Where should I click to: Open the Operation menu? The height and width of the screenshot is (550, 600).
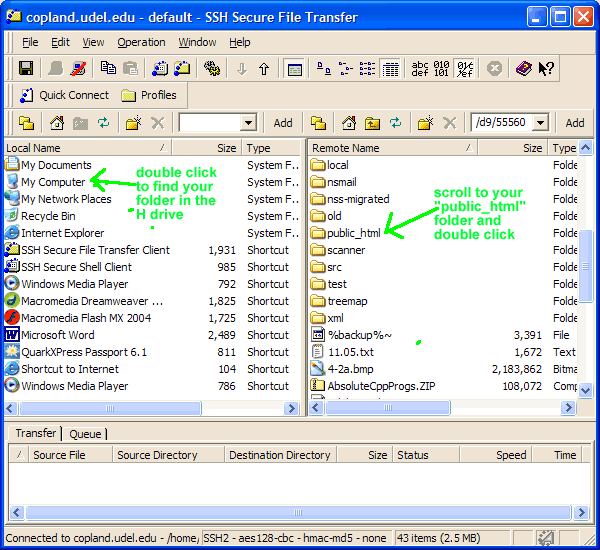click(x=141, y=42)
